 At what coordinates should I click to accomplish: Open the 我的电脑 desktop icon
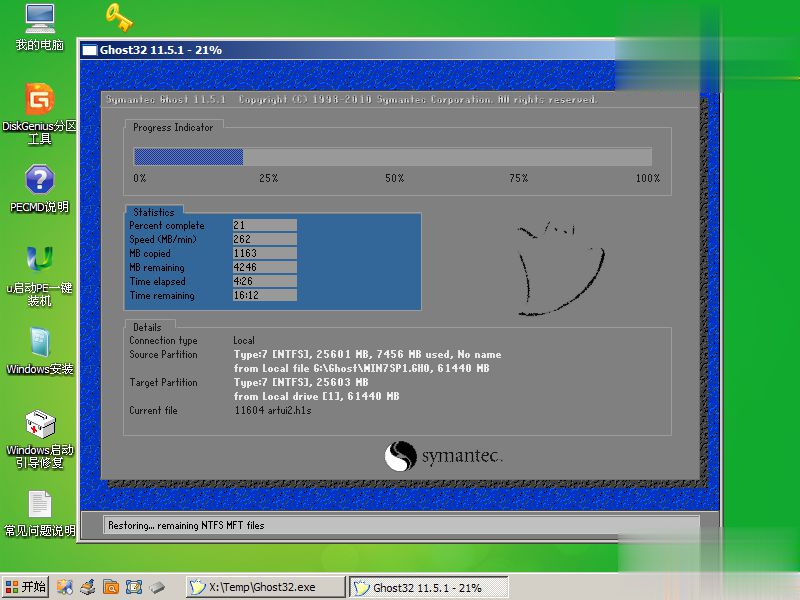coord(40,28)
